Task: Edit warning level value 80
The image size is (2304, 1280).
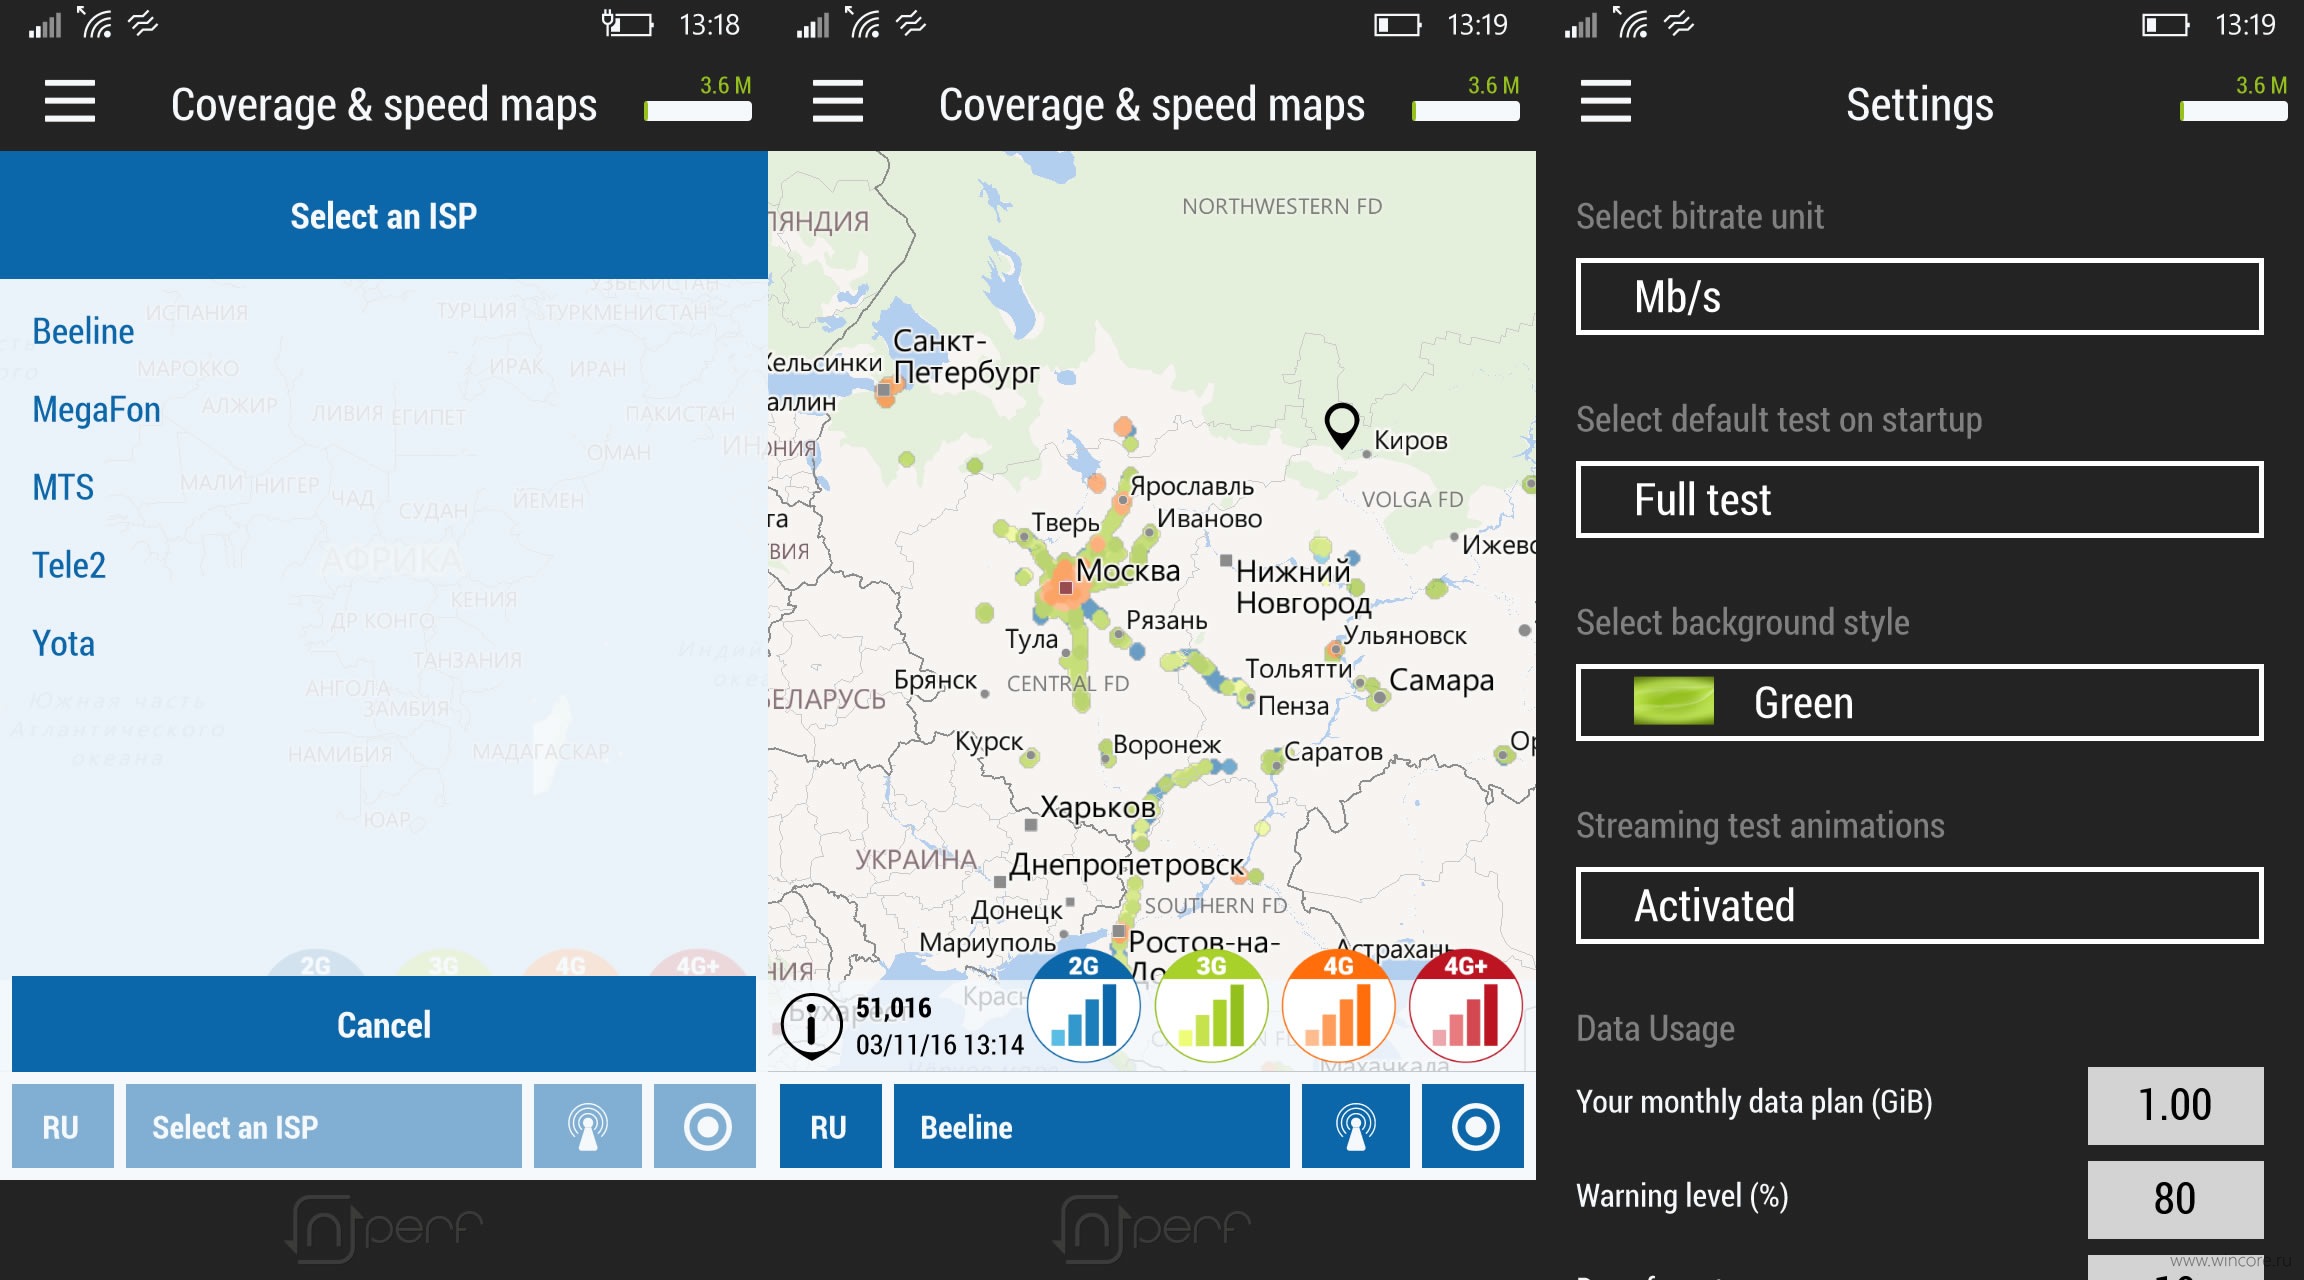Action: coord(2175,1198)
